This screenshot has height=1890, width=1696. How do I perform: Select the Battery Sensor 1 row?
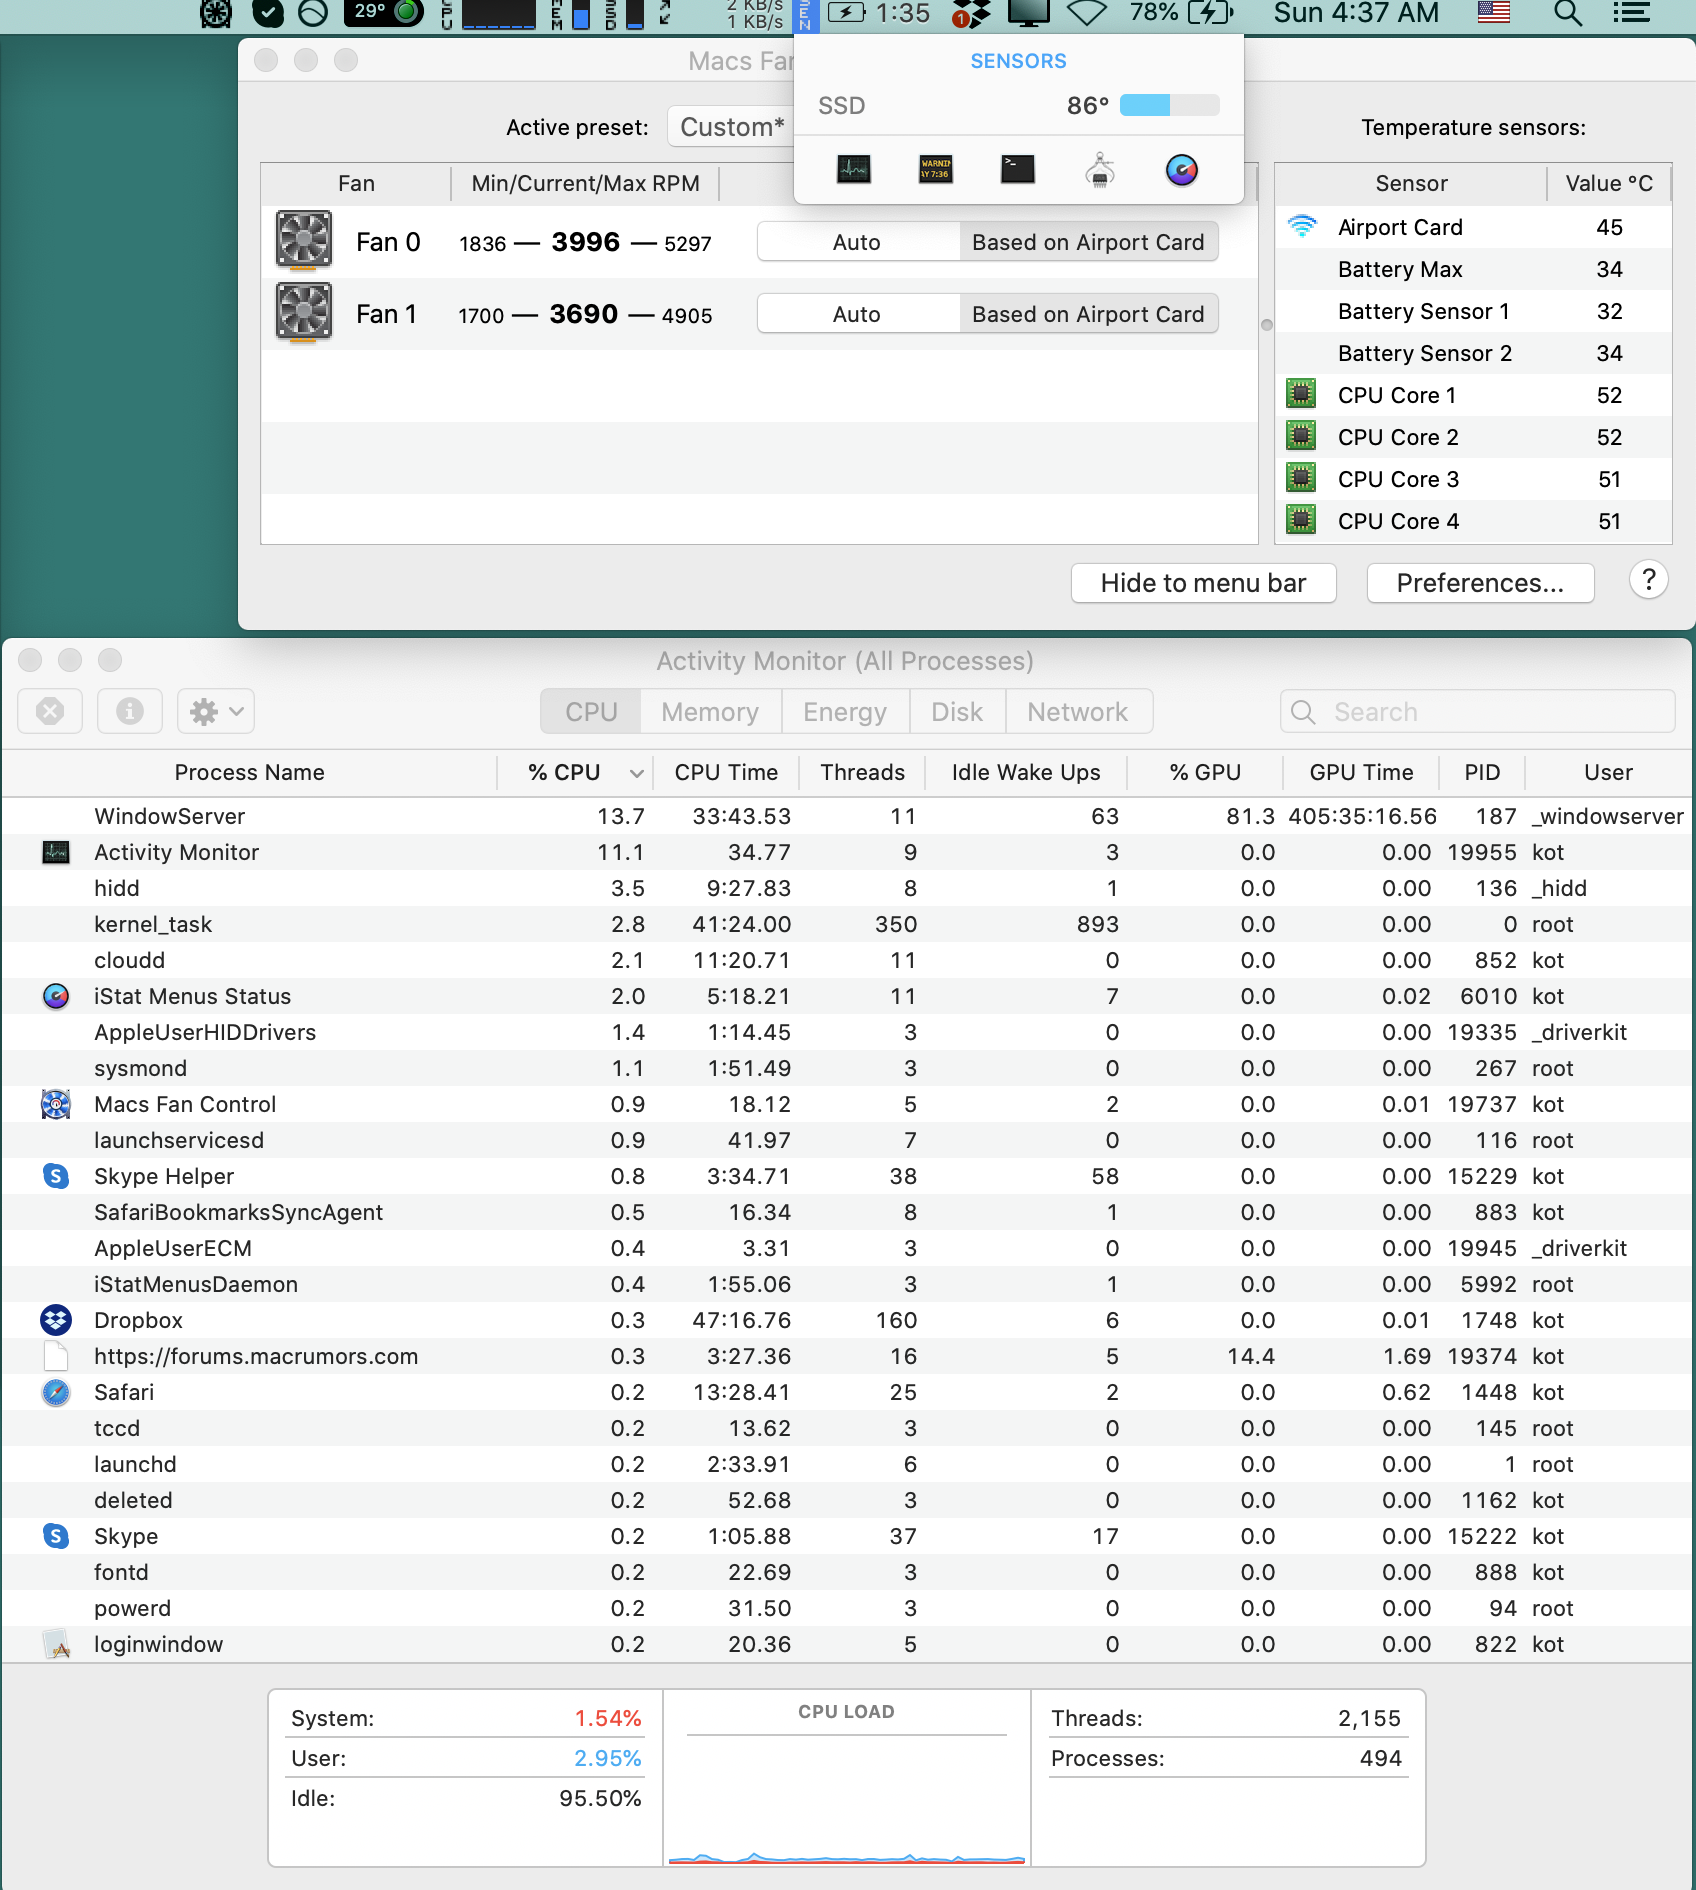[x=1474, y=311]
